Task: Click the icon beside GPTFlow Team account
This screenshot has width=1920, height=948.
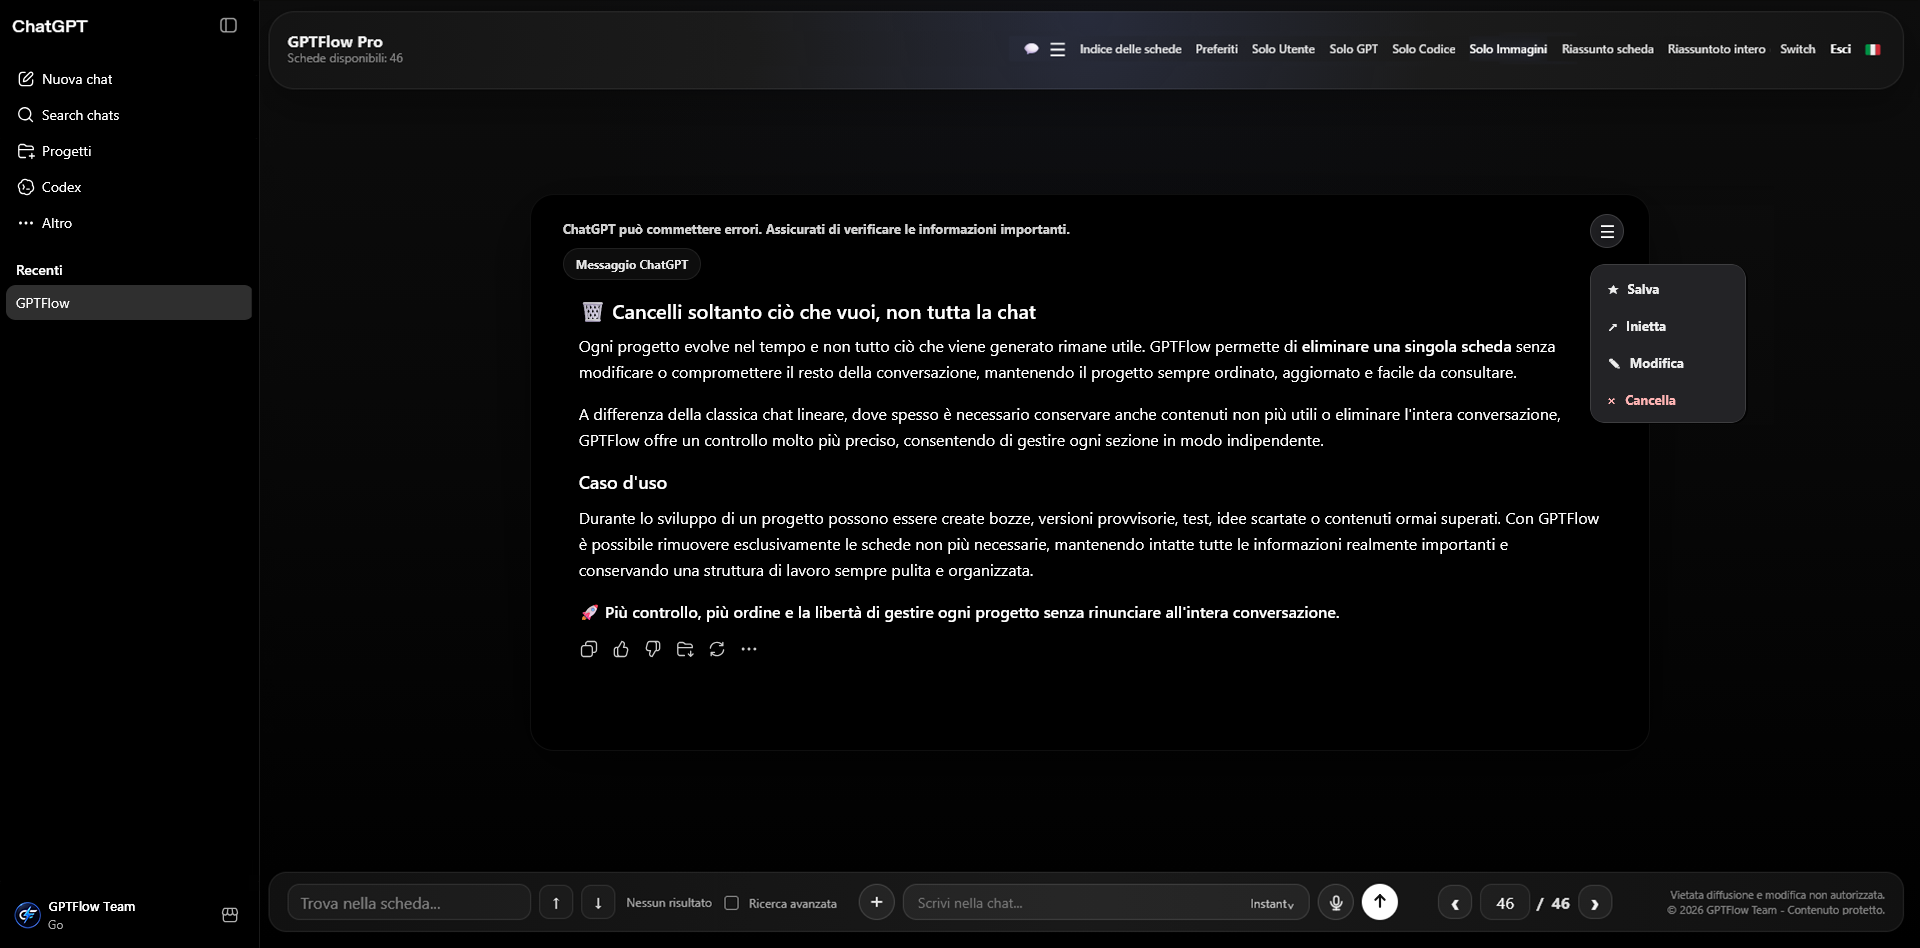Action: (x=230, y=914)
